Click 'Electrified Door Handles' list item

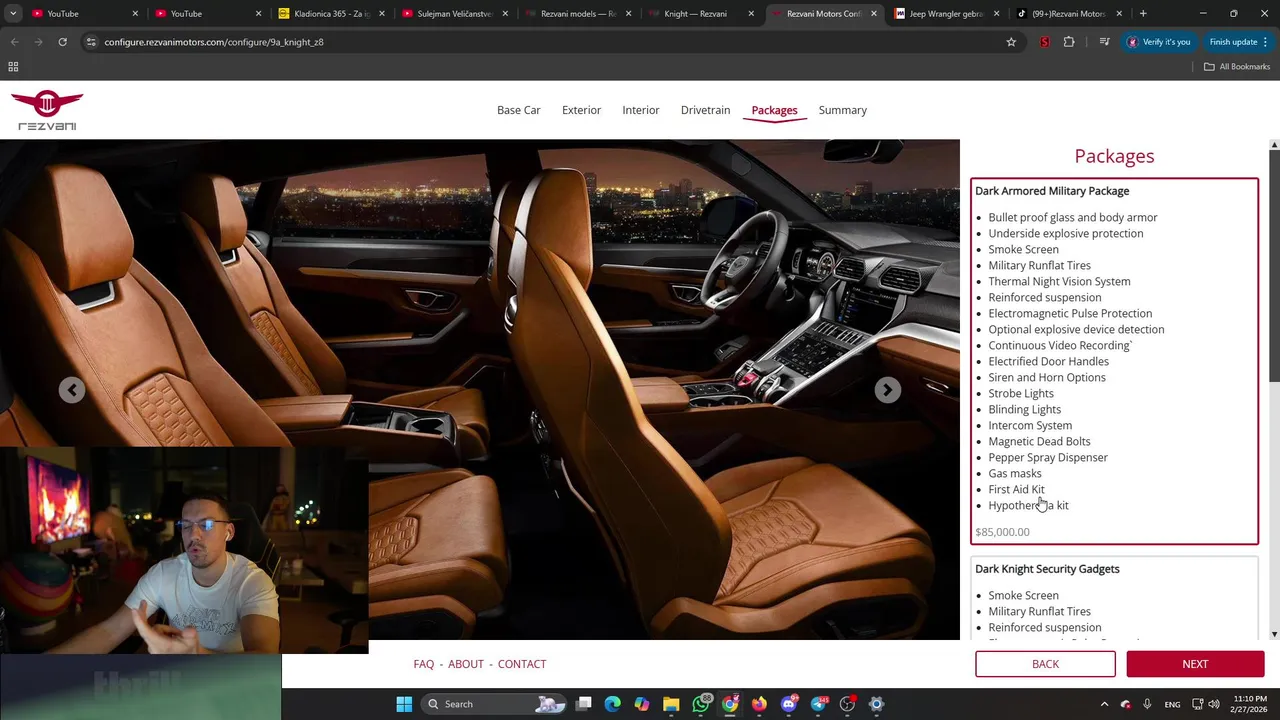[1048, 361]
